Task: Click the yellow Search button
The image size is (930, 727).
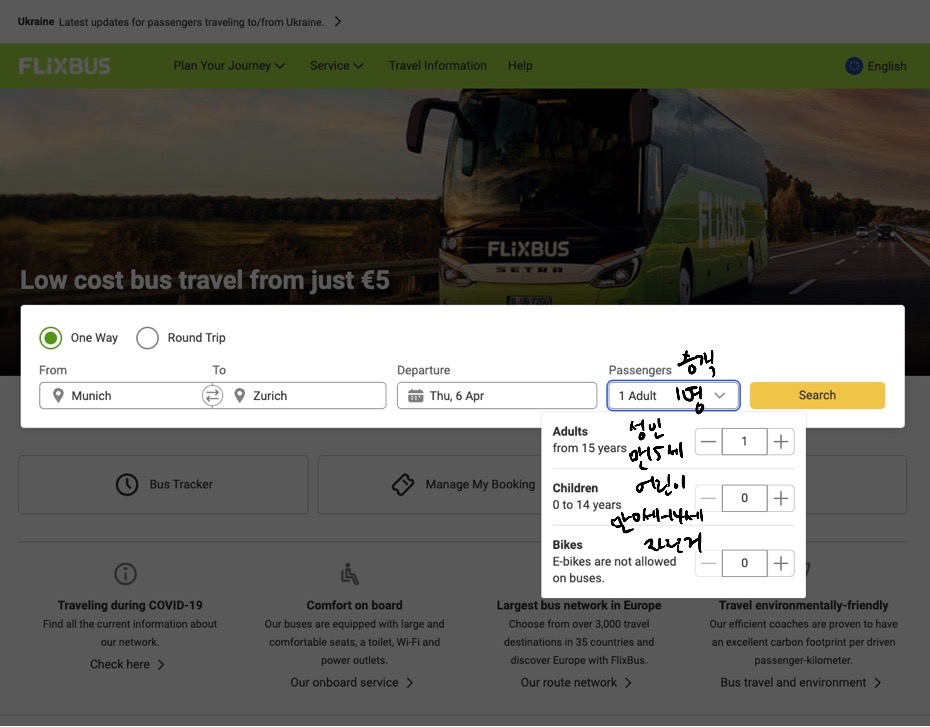Action: pyautogui.click(x=817, y=396)
